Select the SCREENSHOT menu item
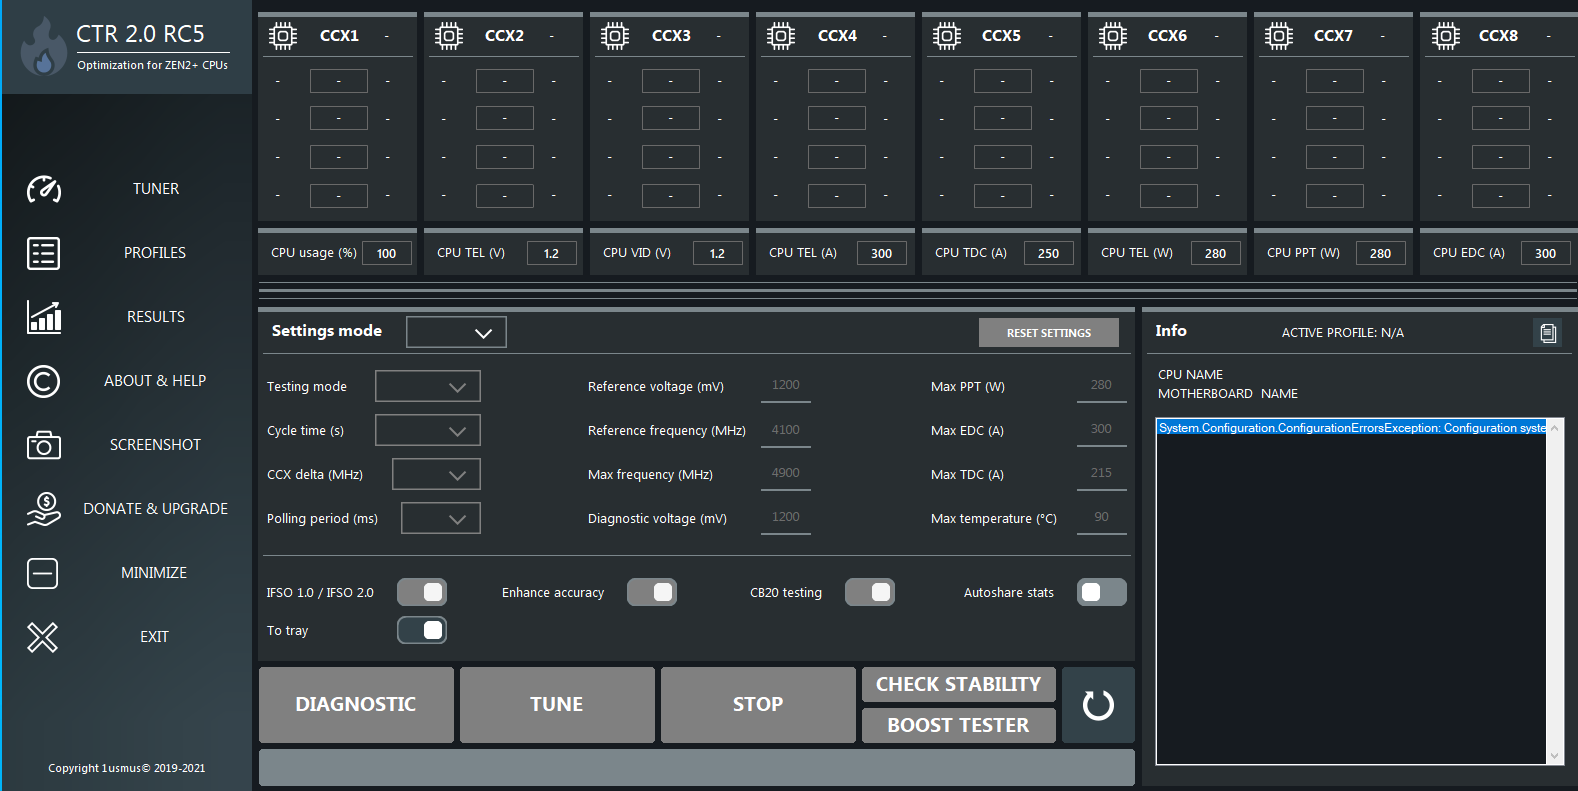Viewport: 1578px width, 791px height. click(x=155, y=445)
